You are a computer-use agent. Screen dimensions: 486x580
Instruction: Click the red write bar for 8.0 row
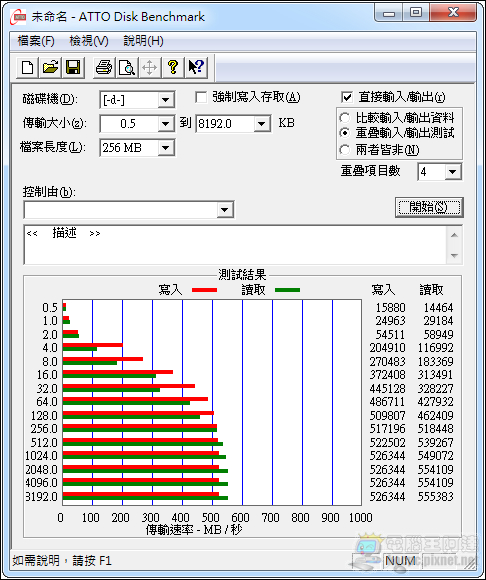pos(103,359)
